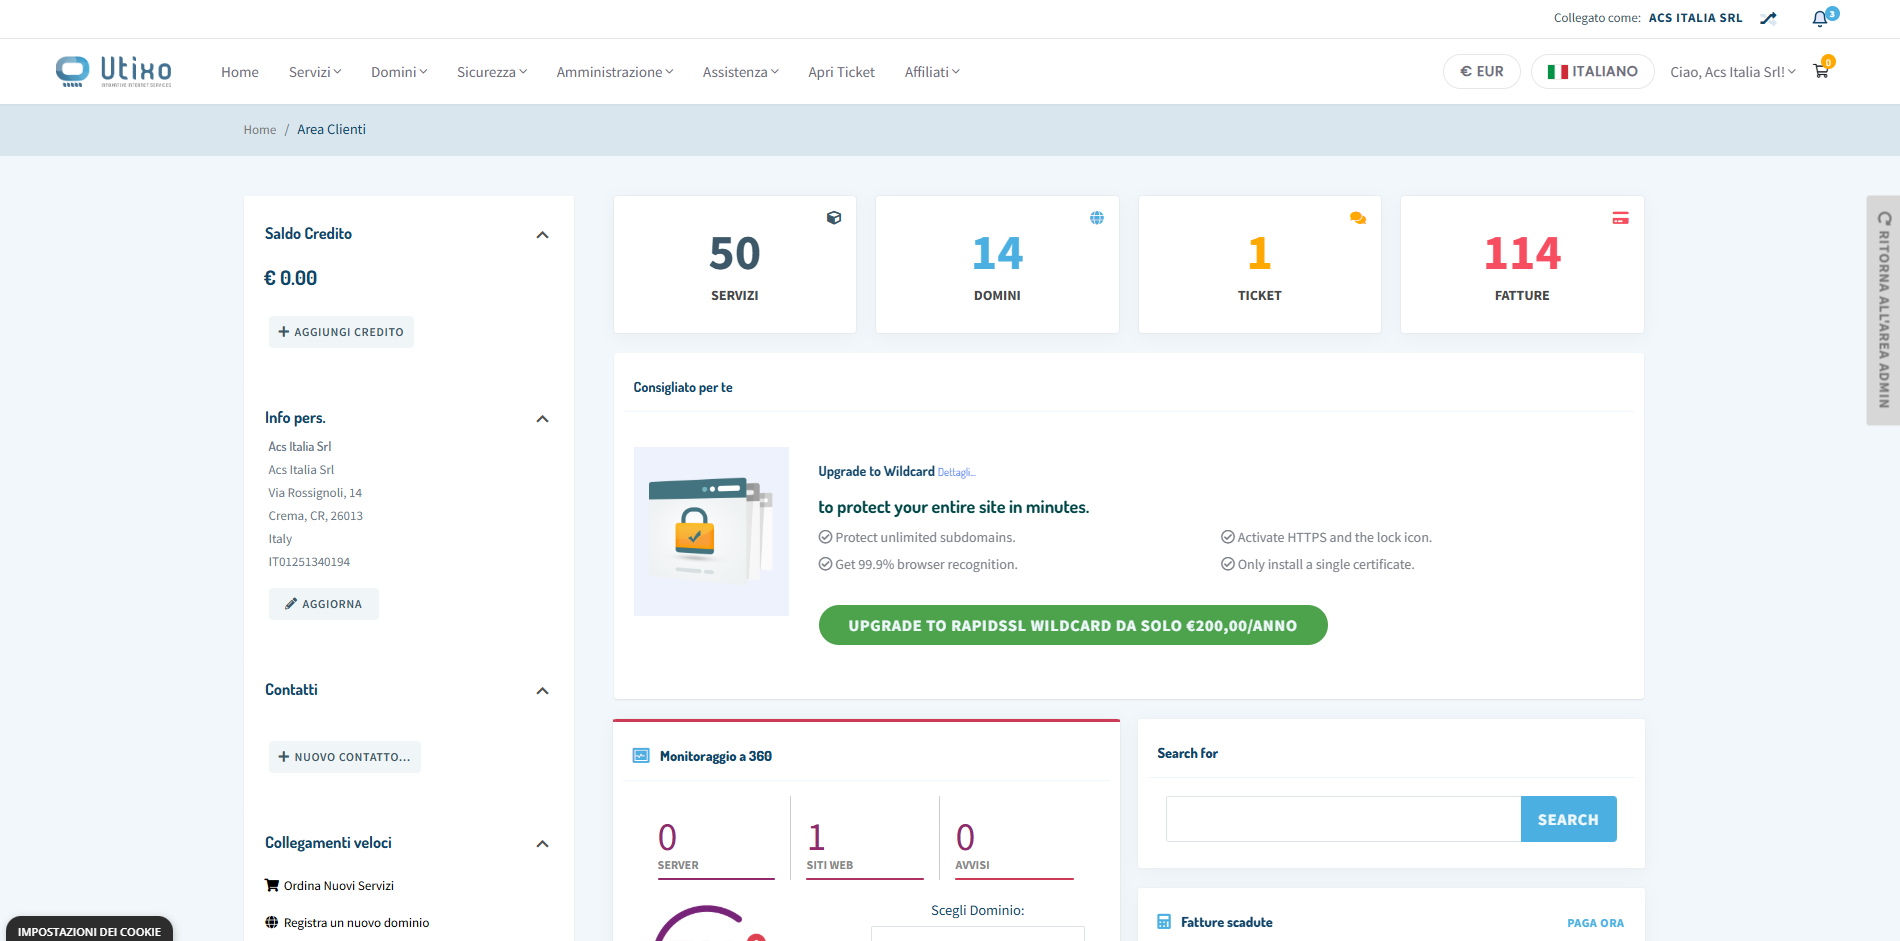
Task: Open the EUR currency selector
Action: tap(1481, 72)
